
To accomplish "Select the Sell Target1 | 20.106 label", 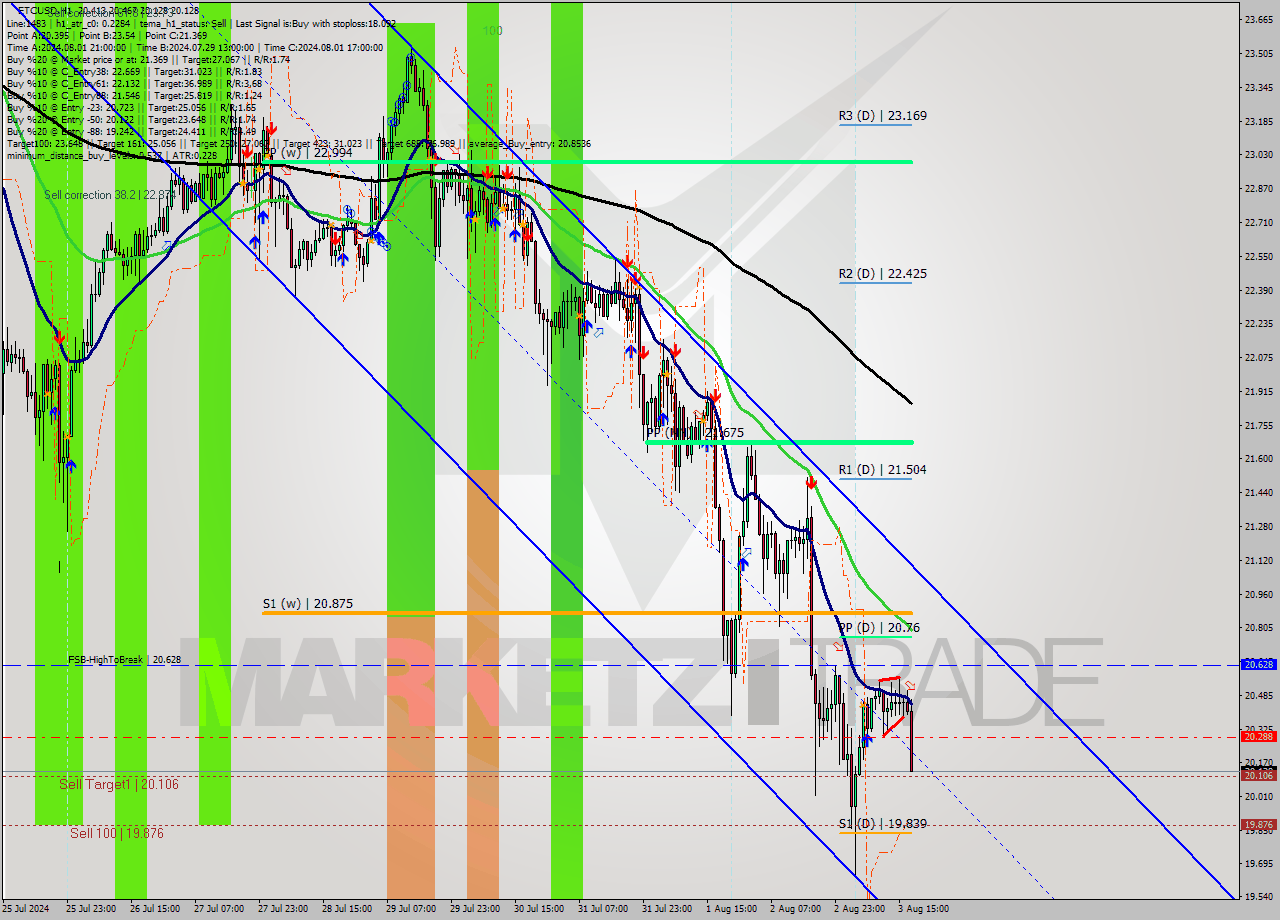I will click(118, 784).
